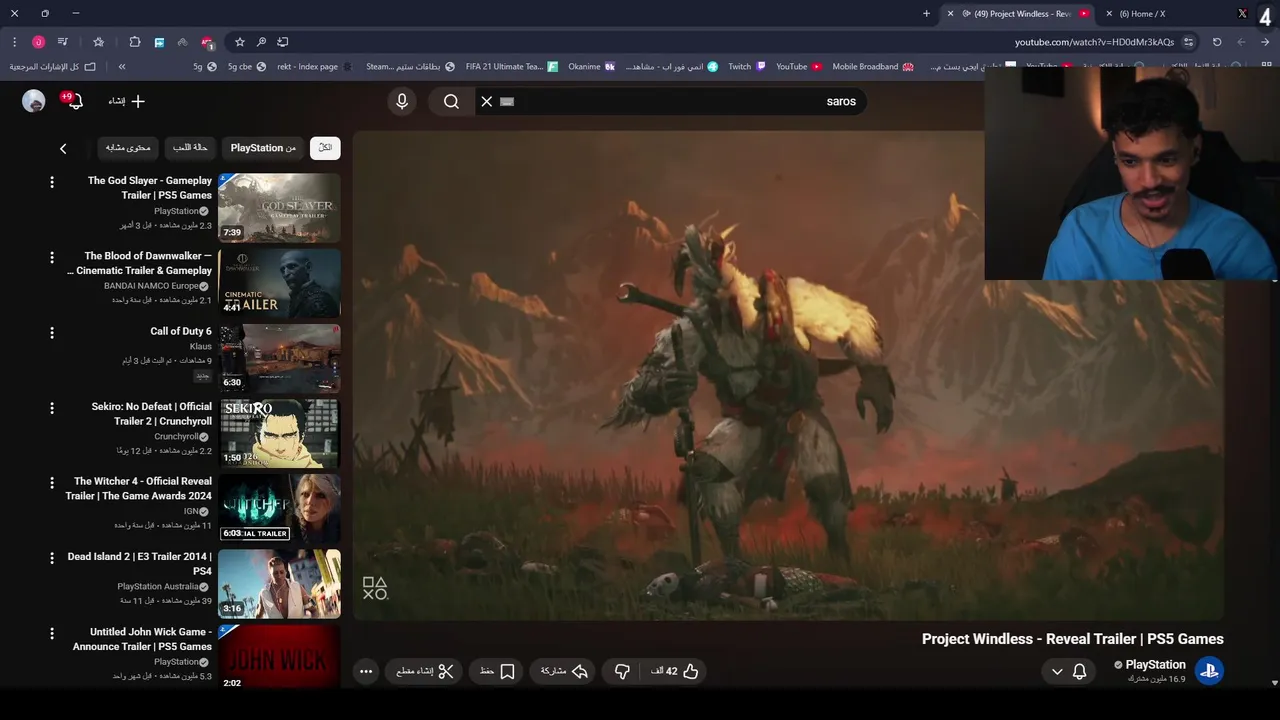Open the YouTube account avatar menu
The image size is (1280, 720).
(34, 101)
